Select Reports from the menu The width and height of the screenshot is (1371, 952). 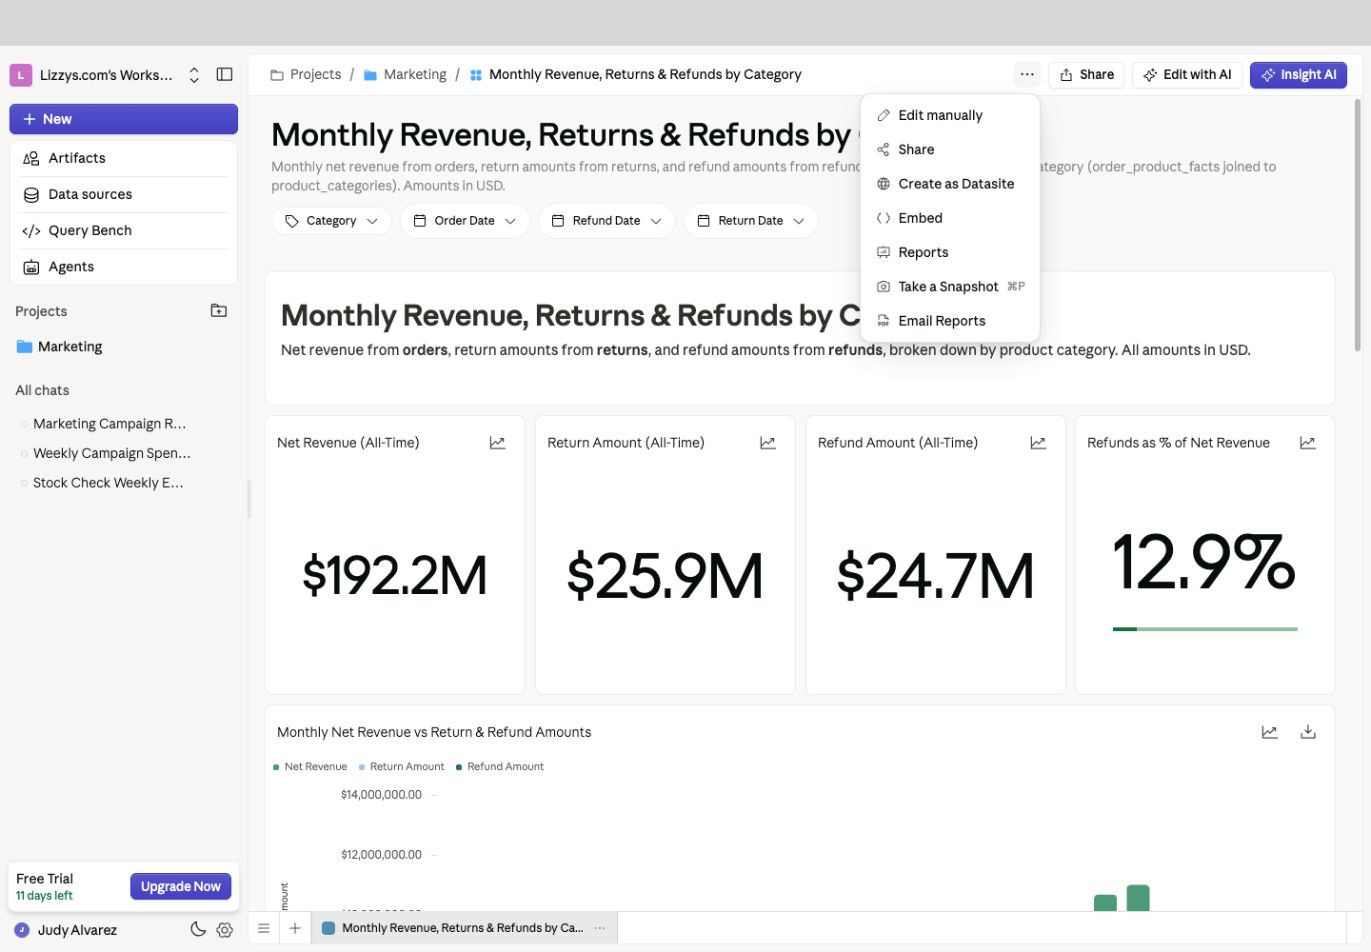click(950, 252)
